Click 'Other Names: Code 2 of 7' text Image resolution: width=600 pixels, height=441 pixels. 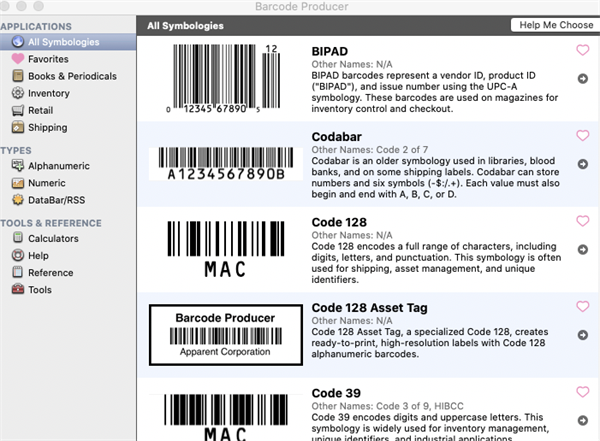pyautogui.click(x=370, y=150)
